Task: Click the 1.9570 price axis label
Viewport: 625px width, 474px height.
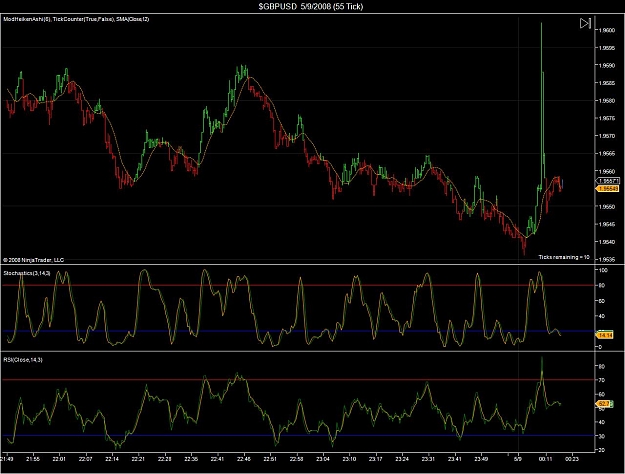Action: pyautogui.click(x=606, y=136)
